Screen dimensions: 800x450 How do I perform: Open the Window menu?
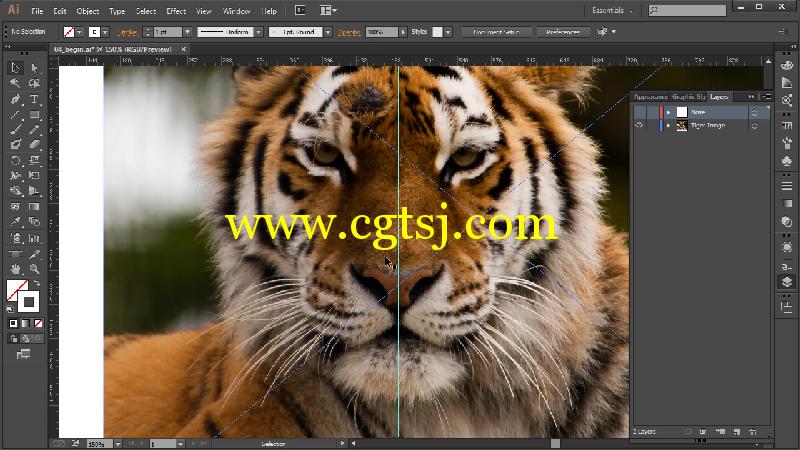[x=236, y=11]
